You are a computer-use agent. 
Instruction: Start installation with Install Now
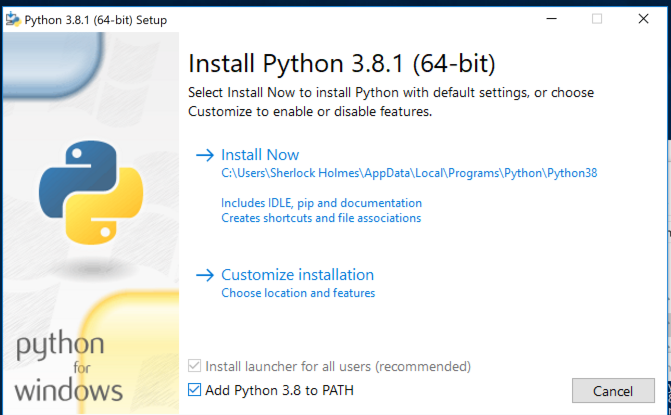pyautogui.click(x=260, y=155)
